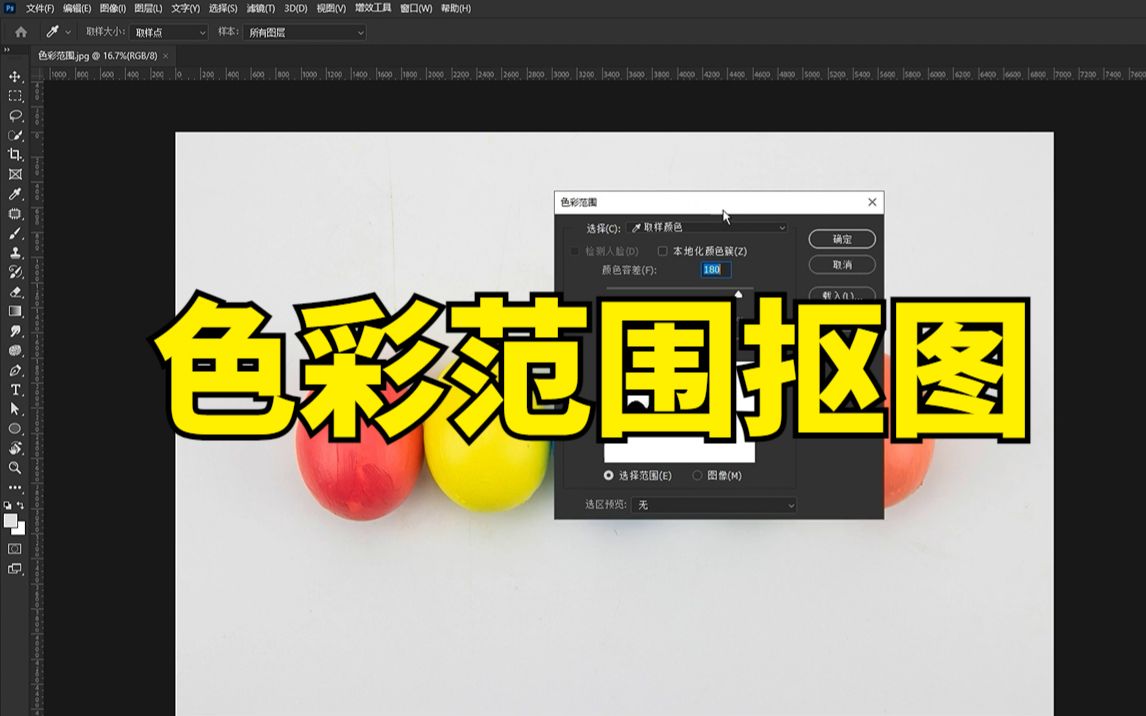Image resolution: width=1146 pixels, height=716 pixels.
Task: Select the Frame tool
Action: click(15, 175)
